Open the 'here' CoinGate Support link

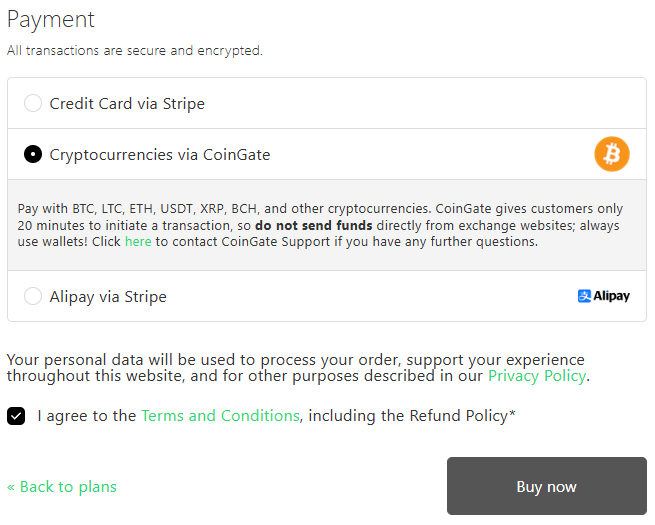point(138,242)
